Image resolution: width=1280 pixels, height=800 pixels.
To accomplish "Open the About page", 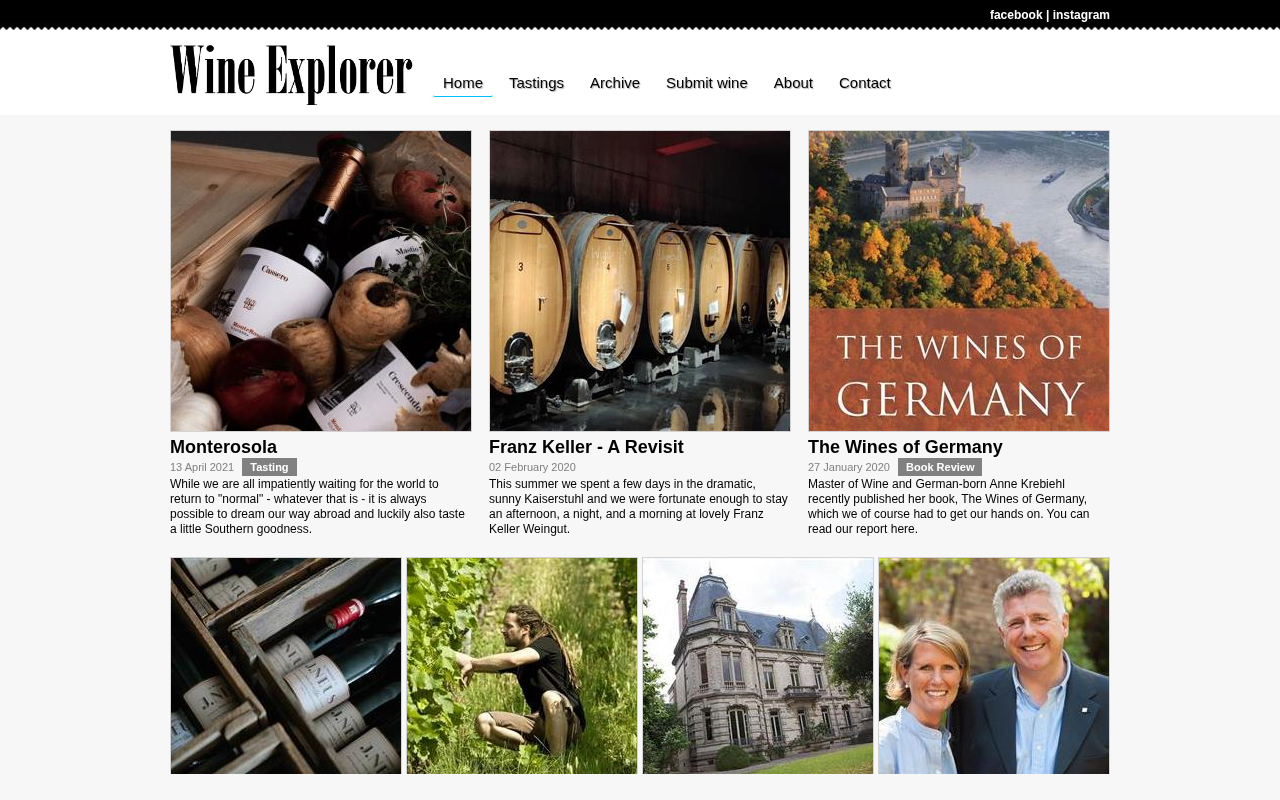I will (793, 83).
